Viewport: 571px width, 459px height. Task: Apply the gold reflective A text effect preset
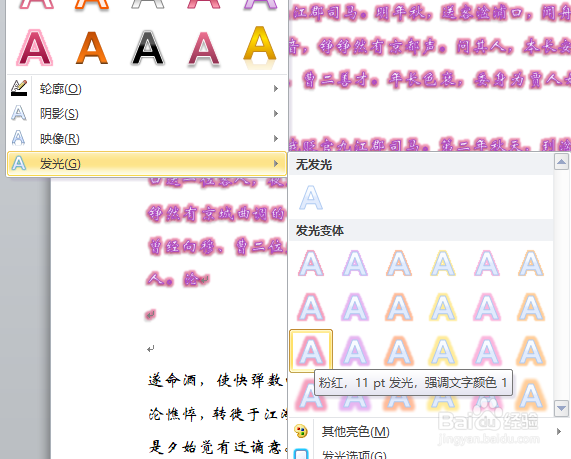point(260,47)
